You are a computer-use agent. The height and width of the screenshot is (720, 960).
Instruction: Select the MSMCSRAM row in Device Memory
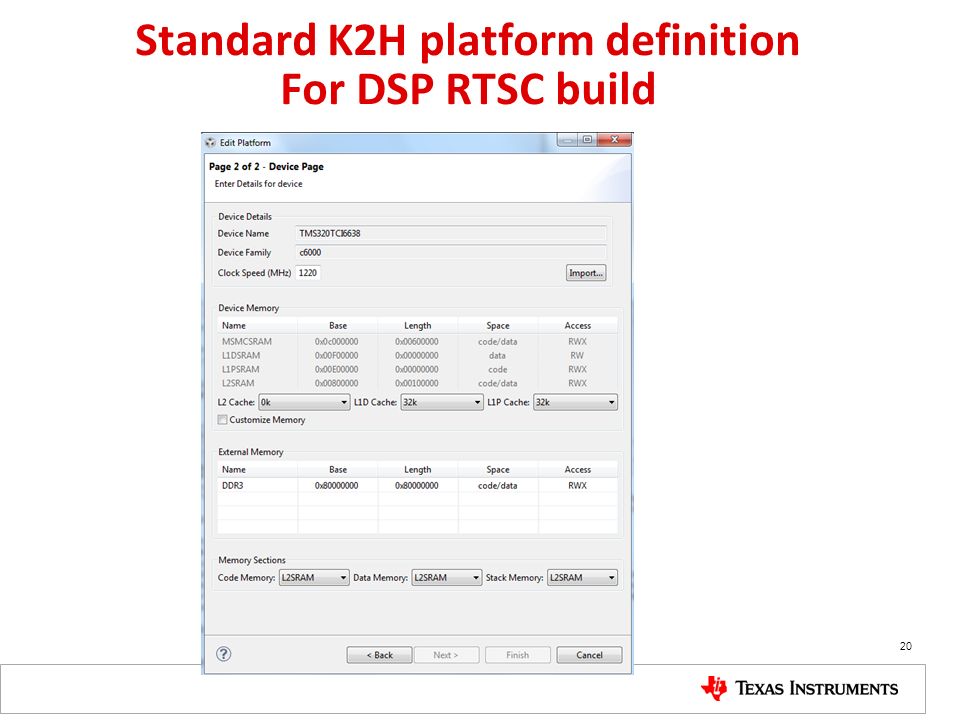pos(418,342)
